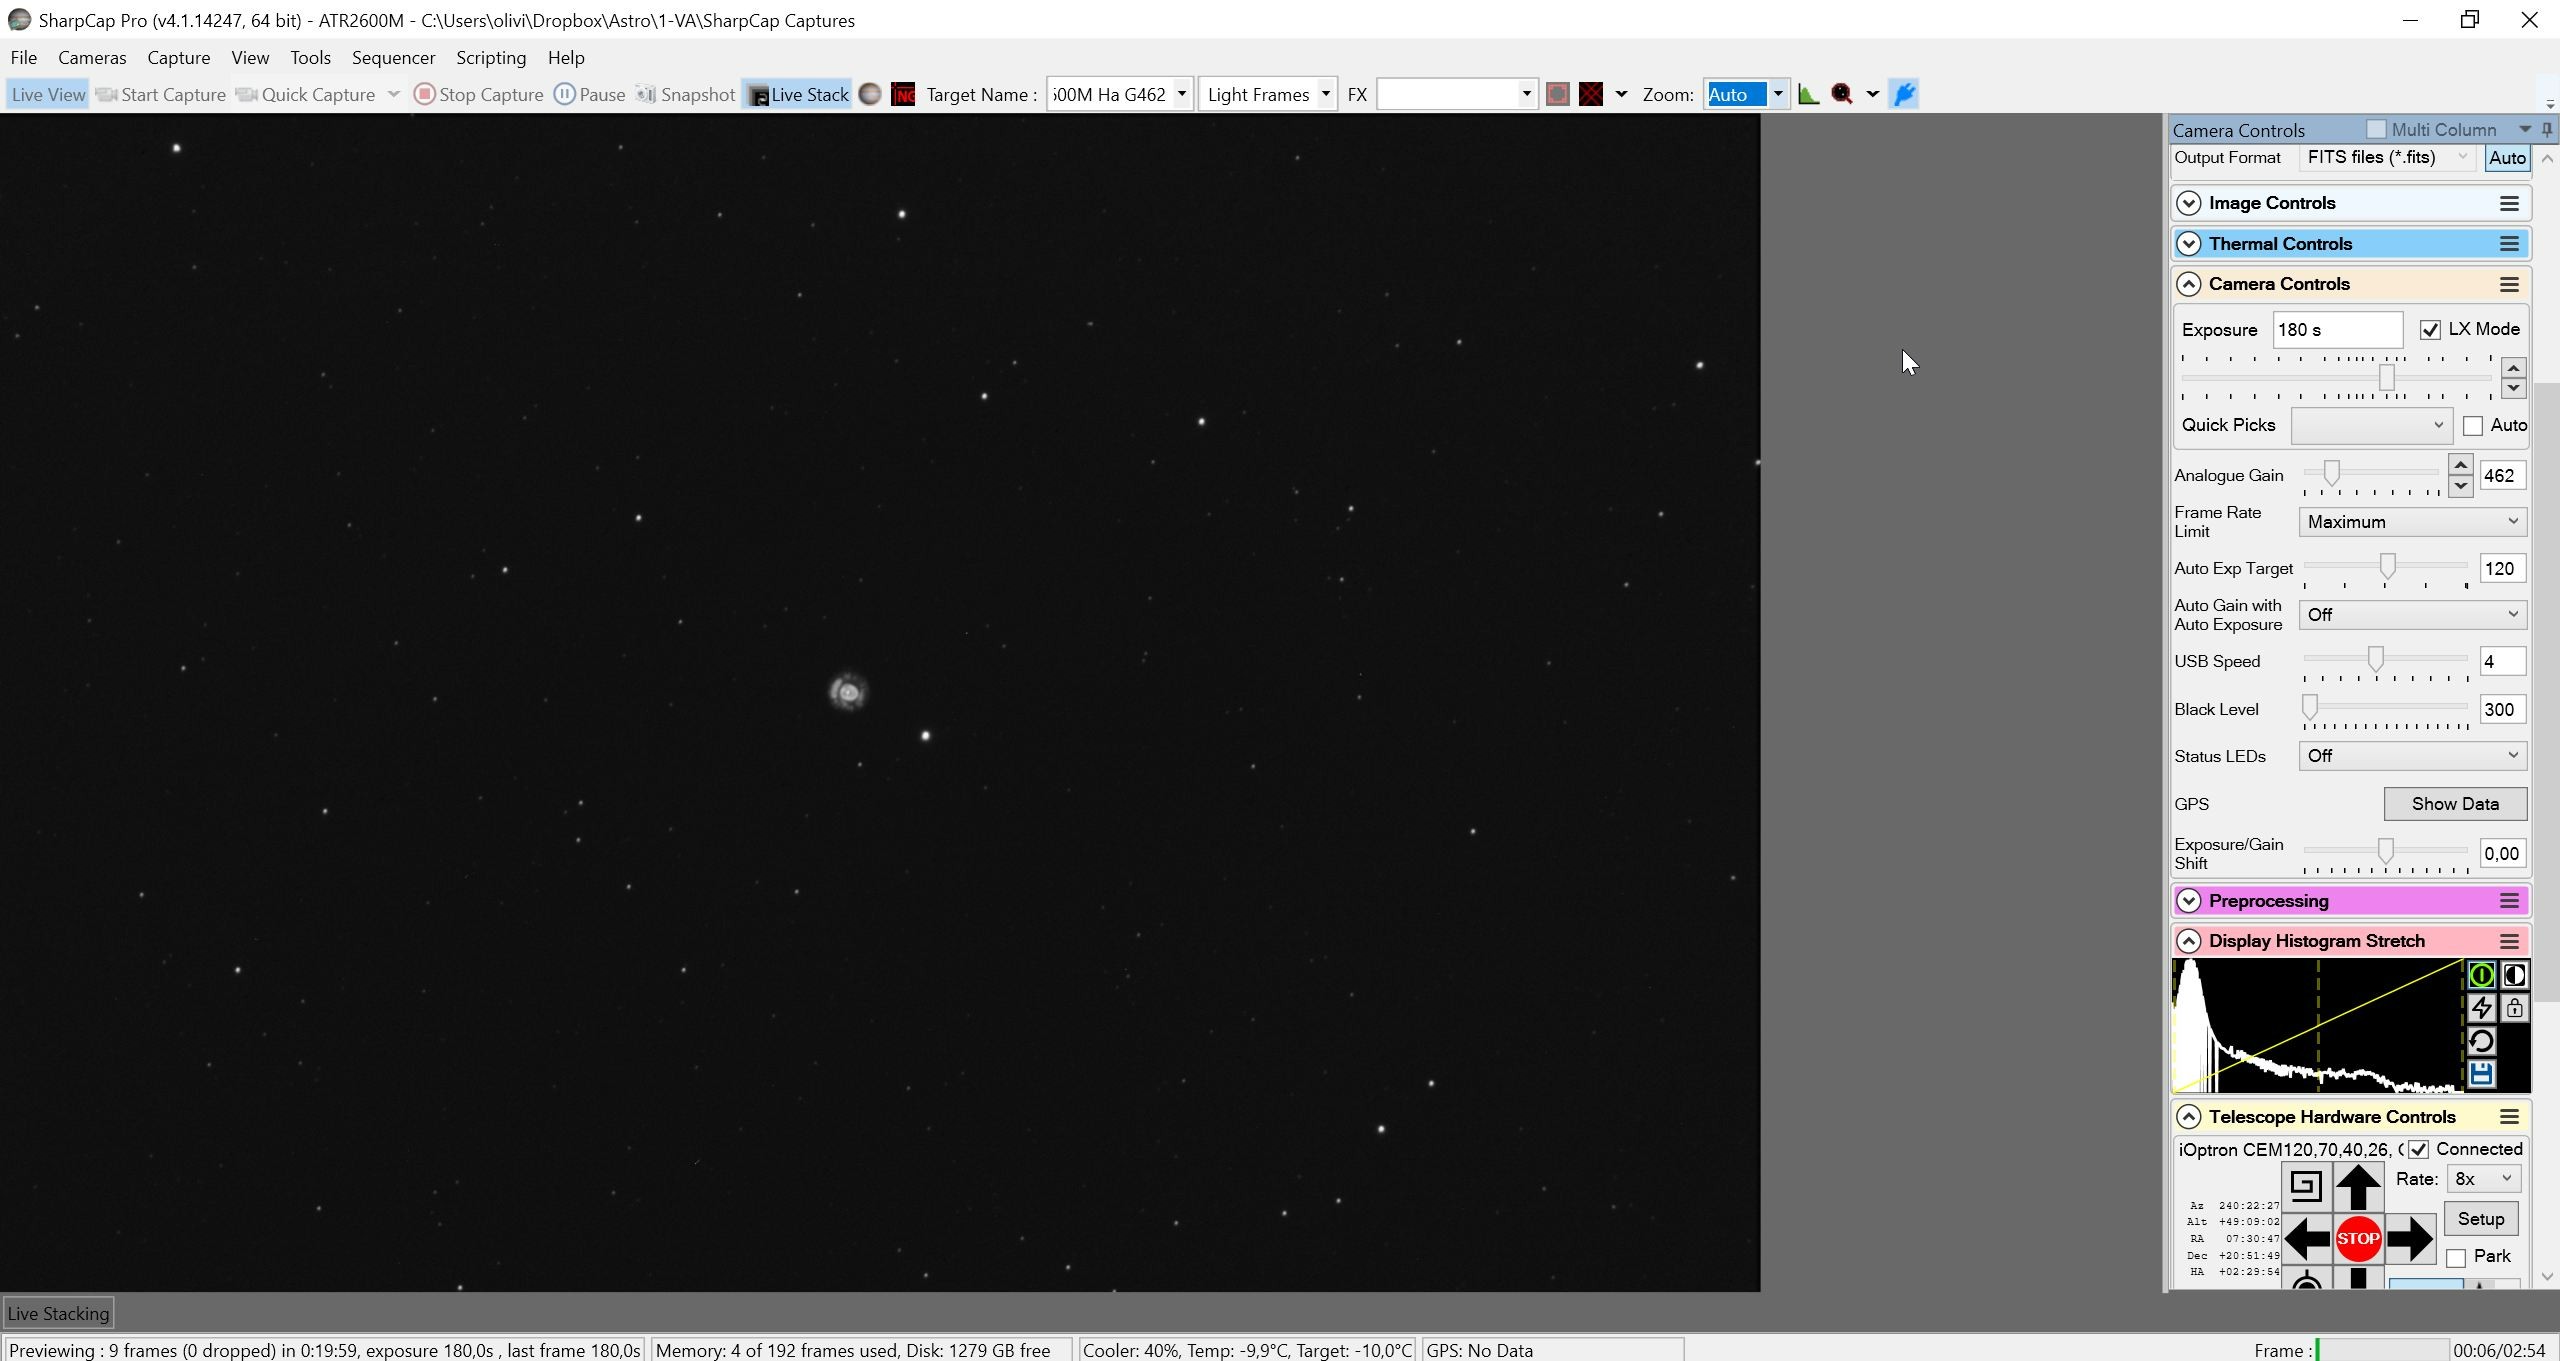Screen dimensions: 2560x1361
Task: Reset the histogram stretch
Action: click(x=2481, y=1041)
